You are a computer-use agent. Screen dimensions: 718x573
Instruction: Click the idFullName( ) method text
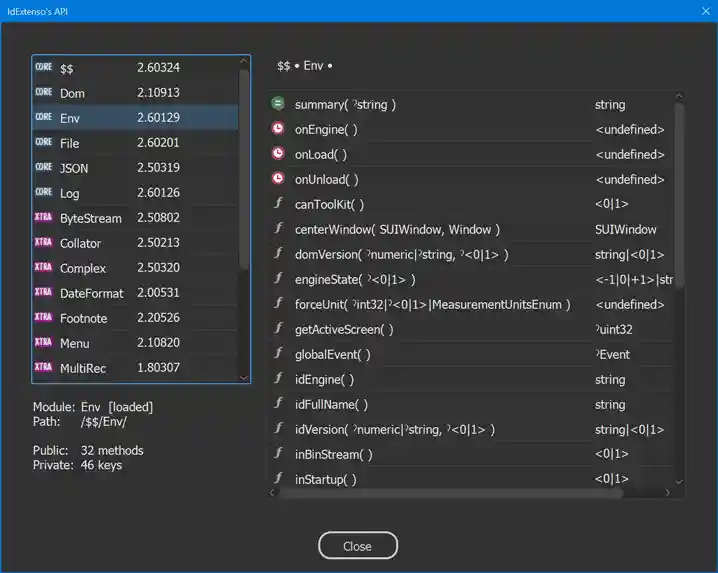(331, 404)
